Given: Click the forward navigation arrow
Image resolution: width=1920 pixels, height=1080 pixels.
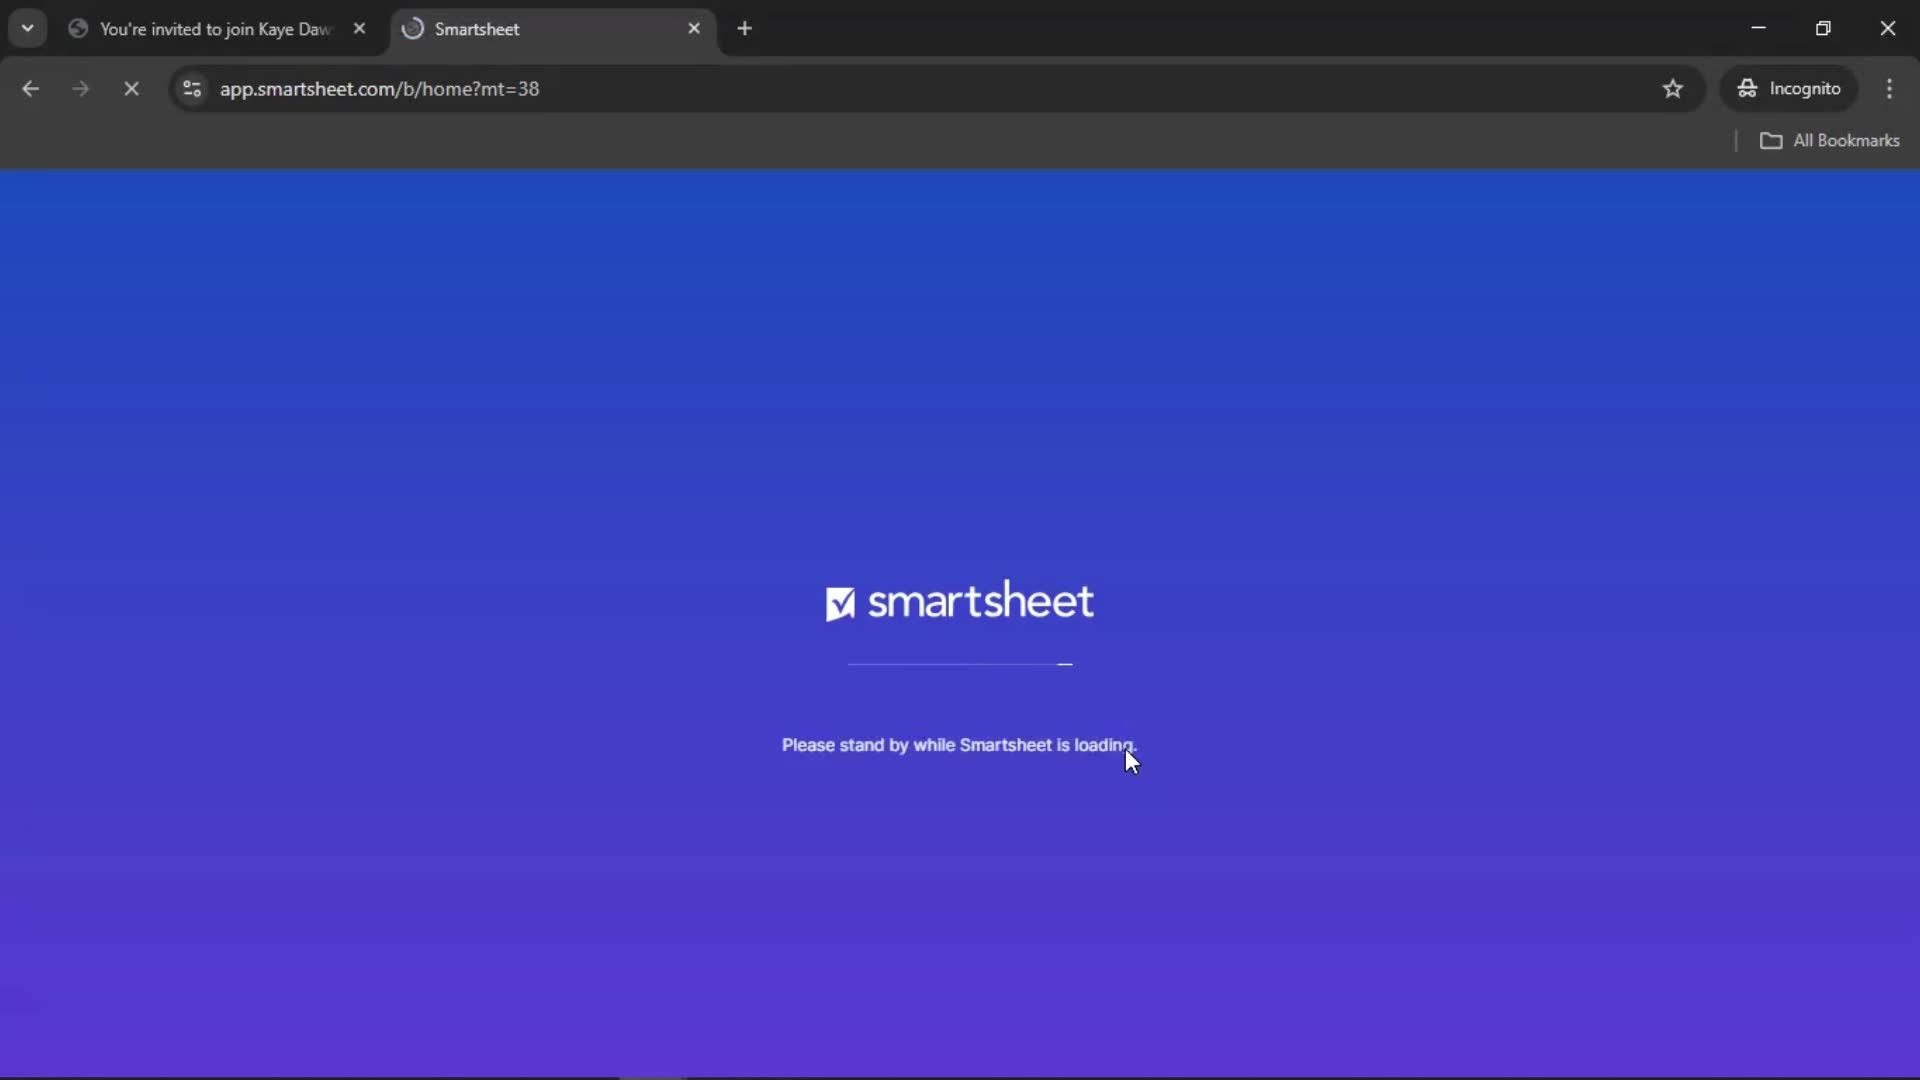Looking at the screenshot, I should (79, 88).
